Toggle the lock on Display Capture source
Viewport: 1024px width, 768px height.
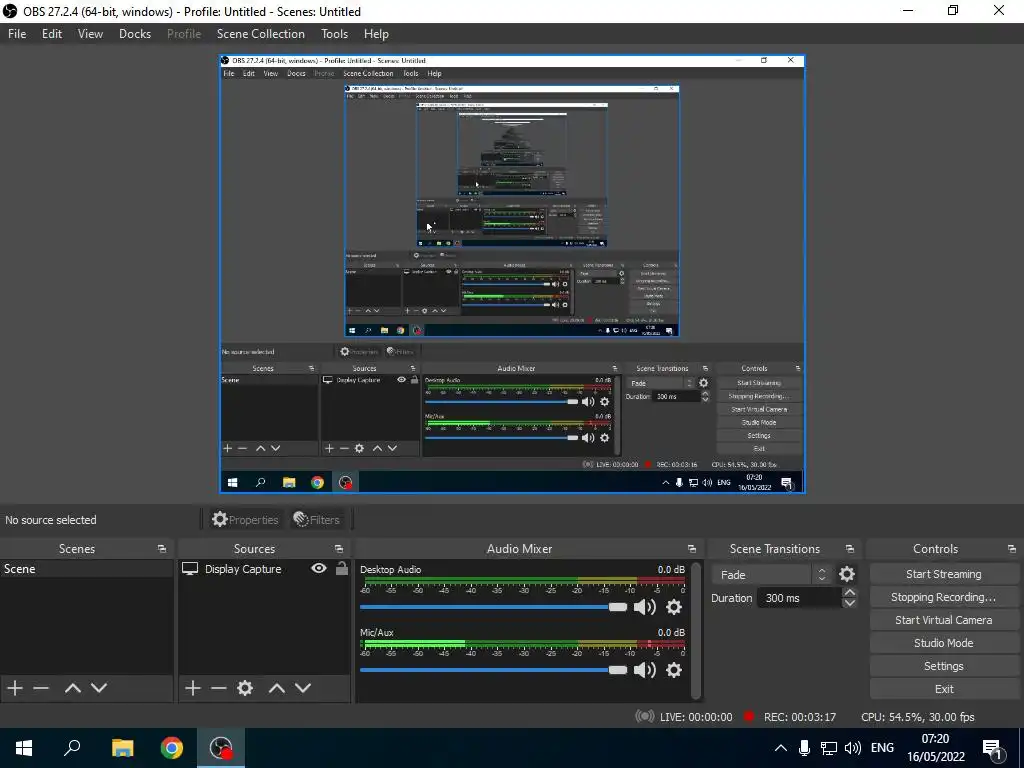coord(342,569)
